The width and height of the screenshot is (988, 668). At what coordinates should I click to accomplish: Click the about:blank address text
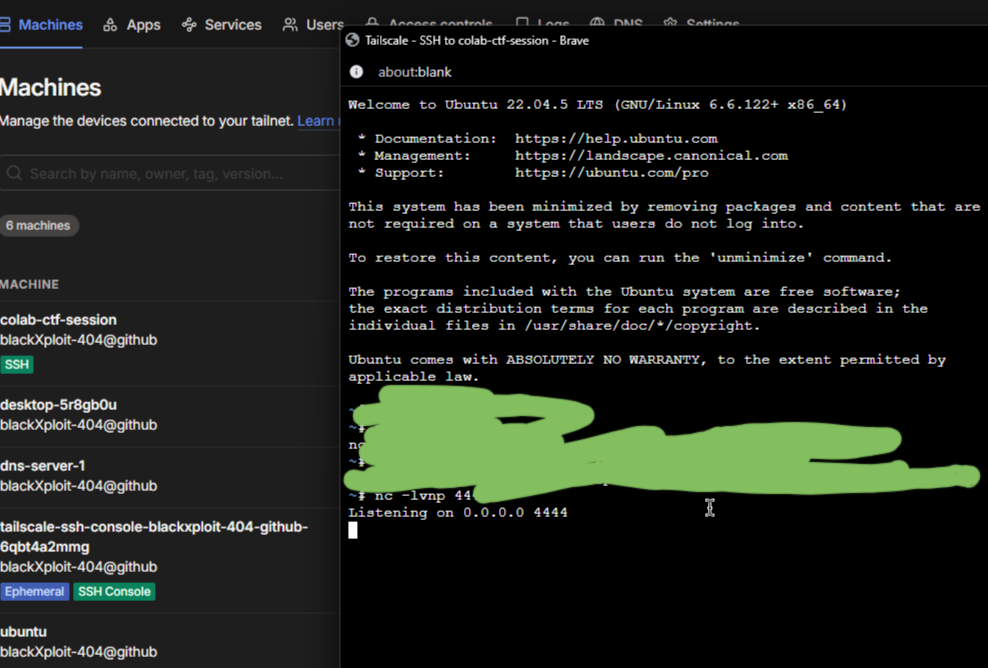click(x=415, y=72)
